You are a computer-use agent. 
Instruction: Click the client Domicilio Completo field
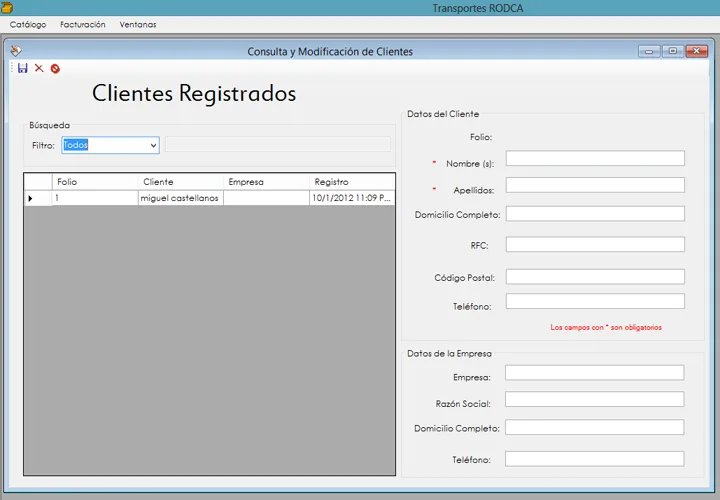coord(595,213)
